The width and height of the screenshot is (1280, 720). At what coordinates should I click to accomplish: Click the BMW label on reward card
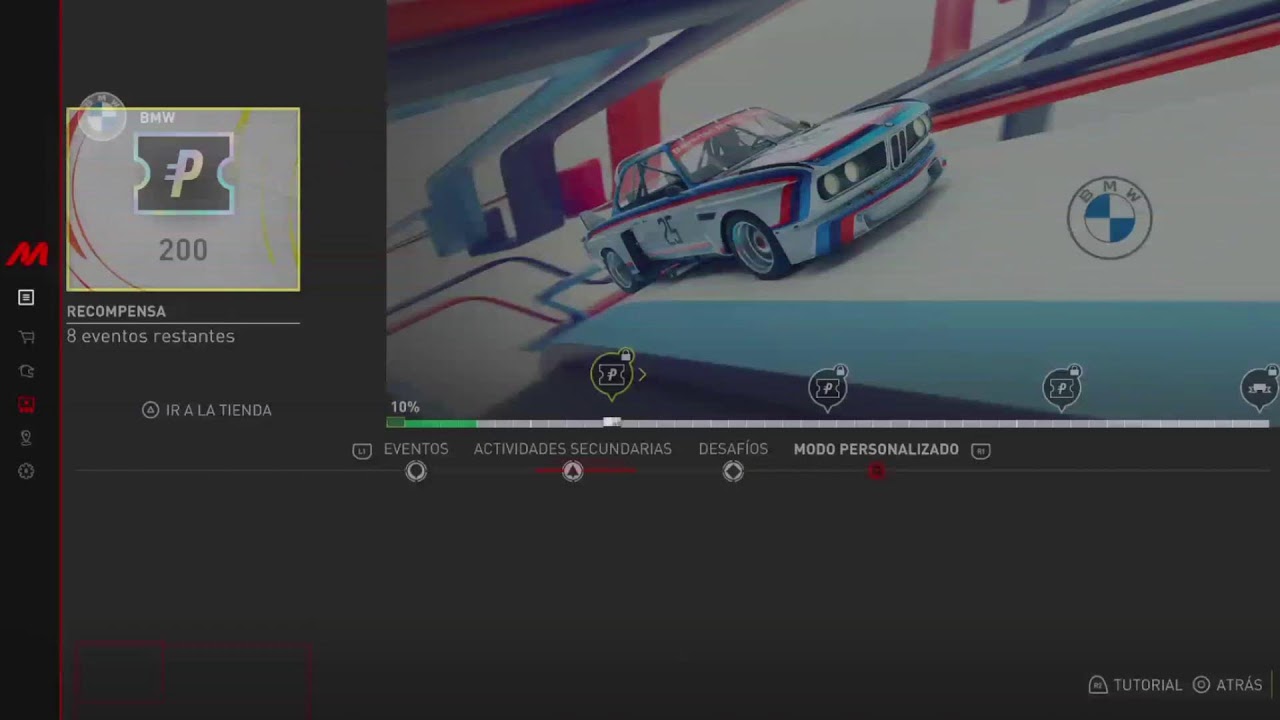coord(157,118)
